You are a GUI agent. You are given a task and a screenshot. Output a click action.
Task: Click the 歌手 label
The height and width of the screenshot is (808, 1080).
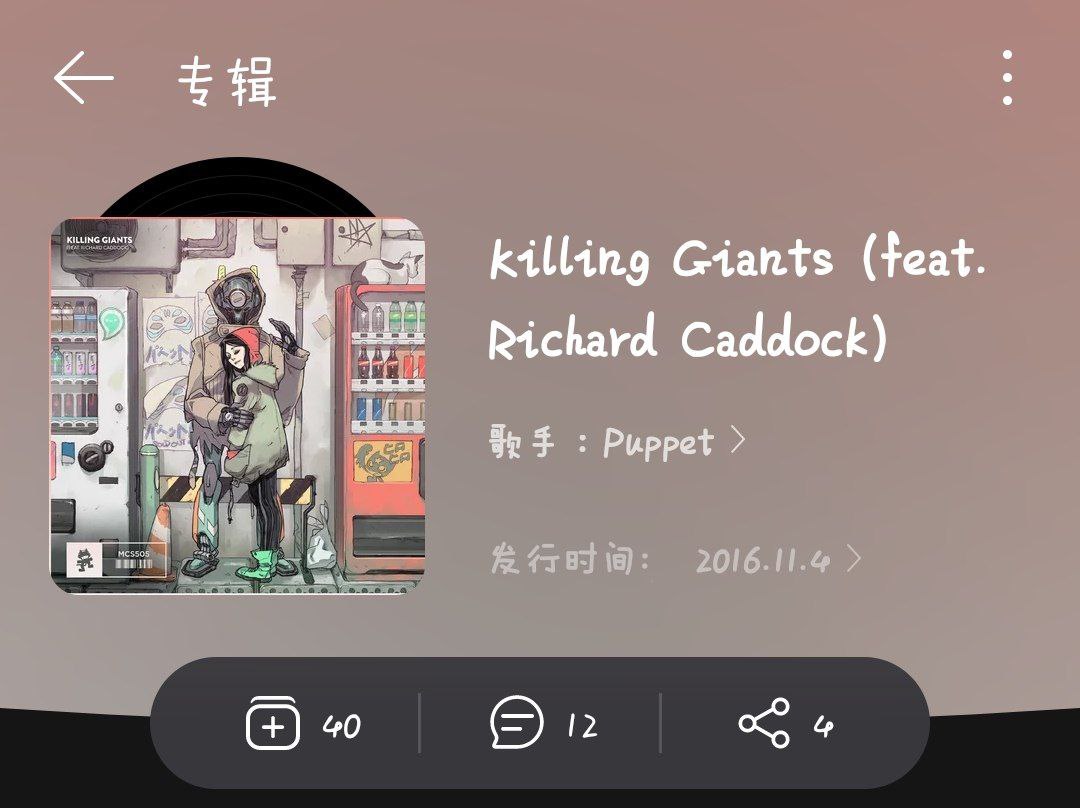coord(521,442)
